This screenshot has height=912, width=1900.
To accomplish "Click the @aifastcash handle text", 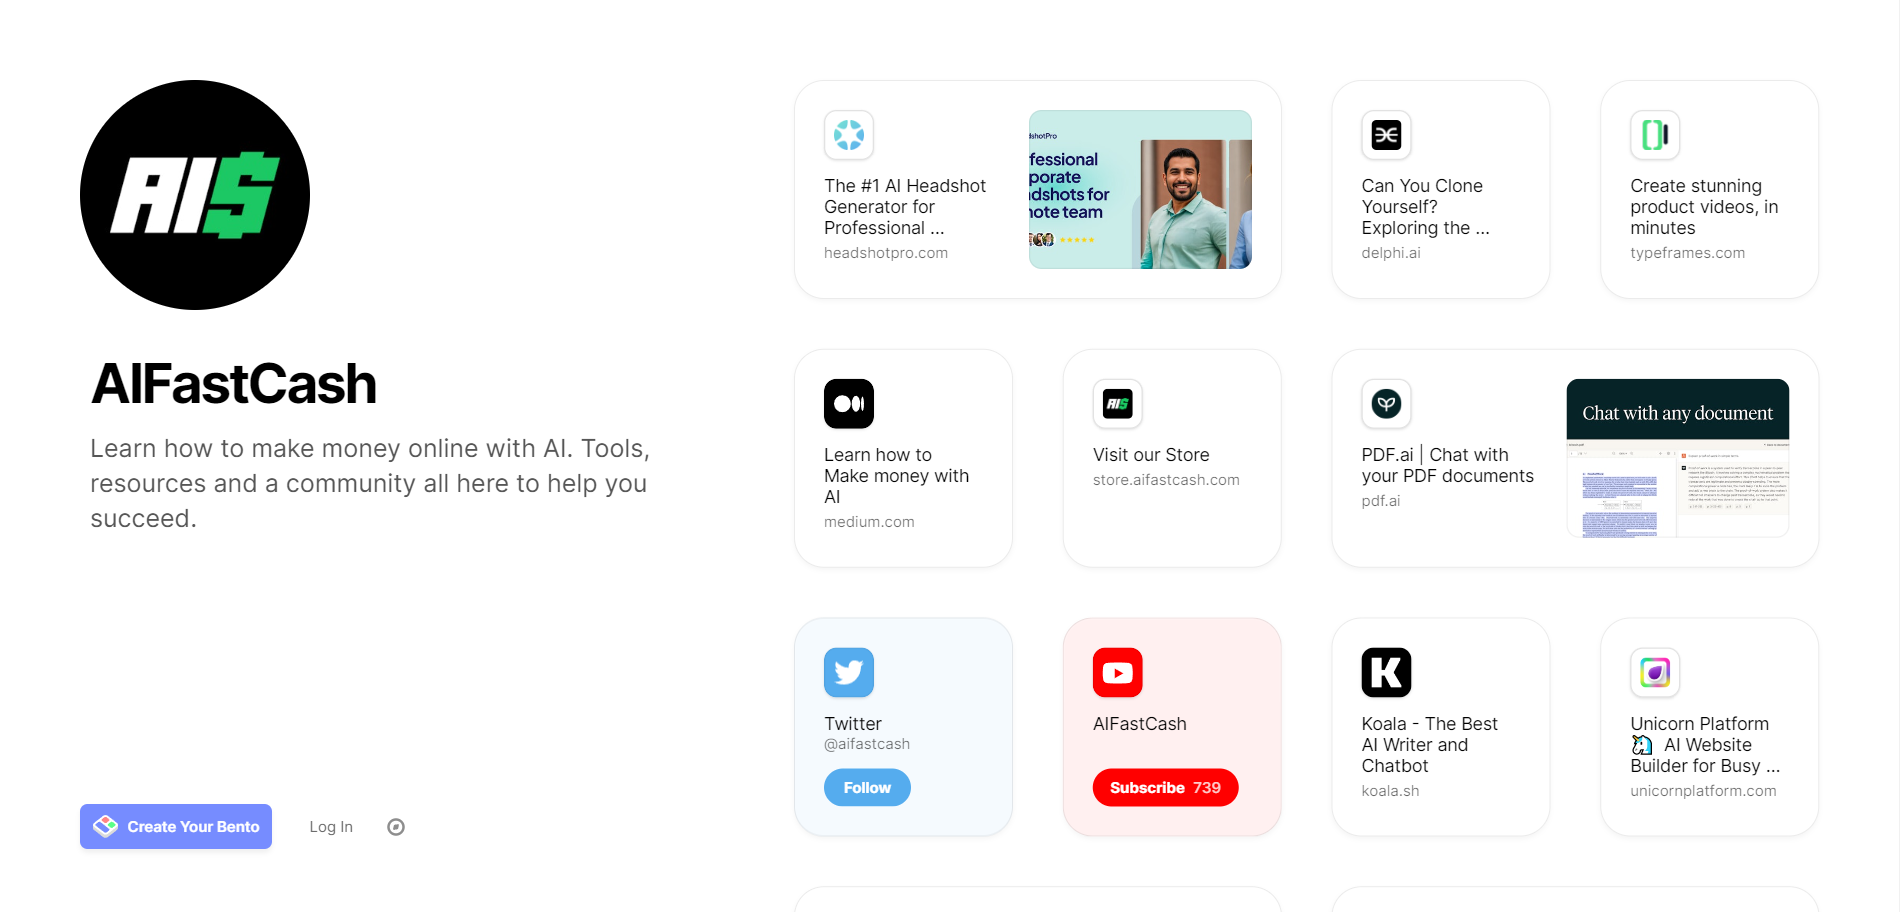I will (867, 744).
